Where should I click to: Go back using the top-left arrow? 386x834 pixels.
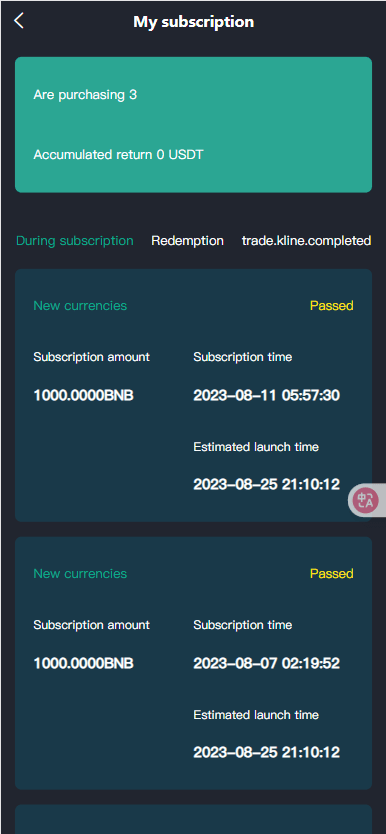pyautogui.click(x=19, y=21)
